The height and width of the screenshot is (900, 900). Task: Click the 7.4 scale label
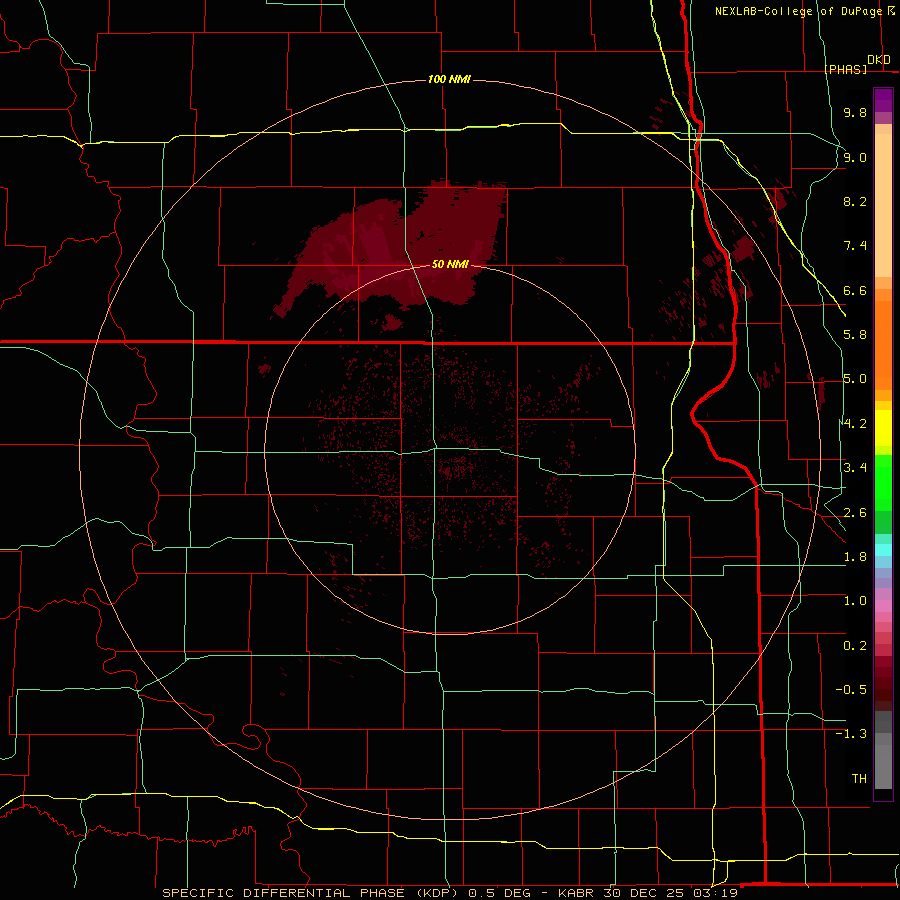pos(855,246)
